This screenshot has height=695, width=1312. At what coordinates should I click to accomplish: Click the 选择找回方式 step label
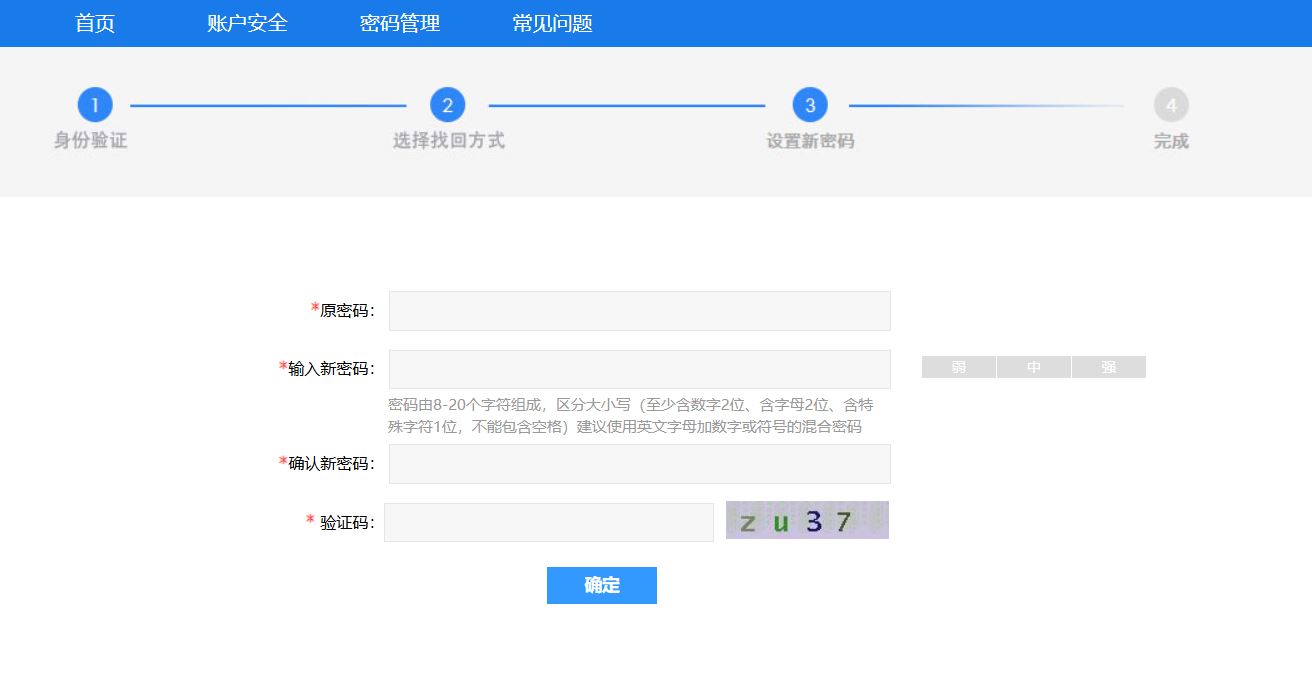(448, 141)
